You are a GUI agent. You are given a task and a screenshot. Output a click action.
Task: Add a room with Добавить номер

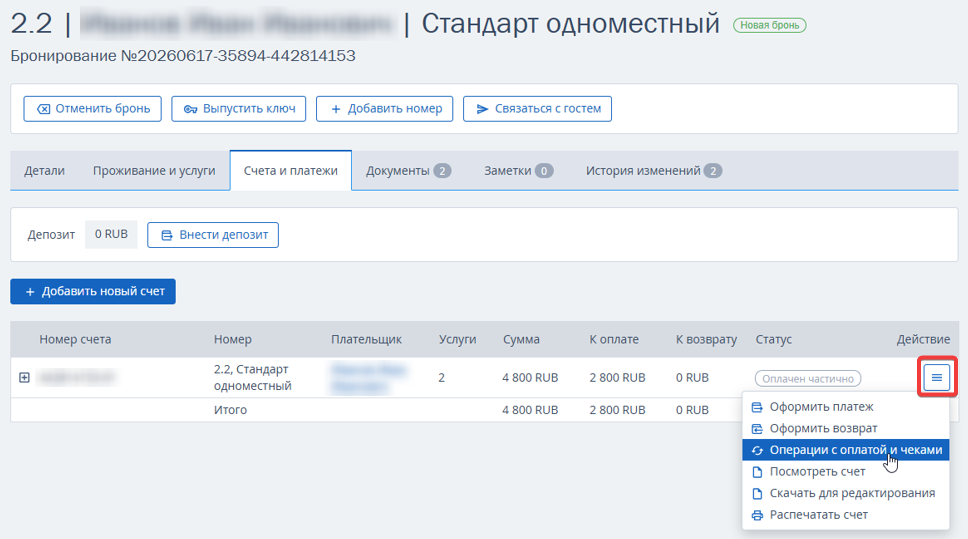[385, 109]
